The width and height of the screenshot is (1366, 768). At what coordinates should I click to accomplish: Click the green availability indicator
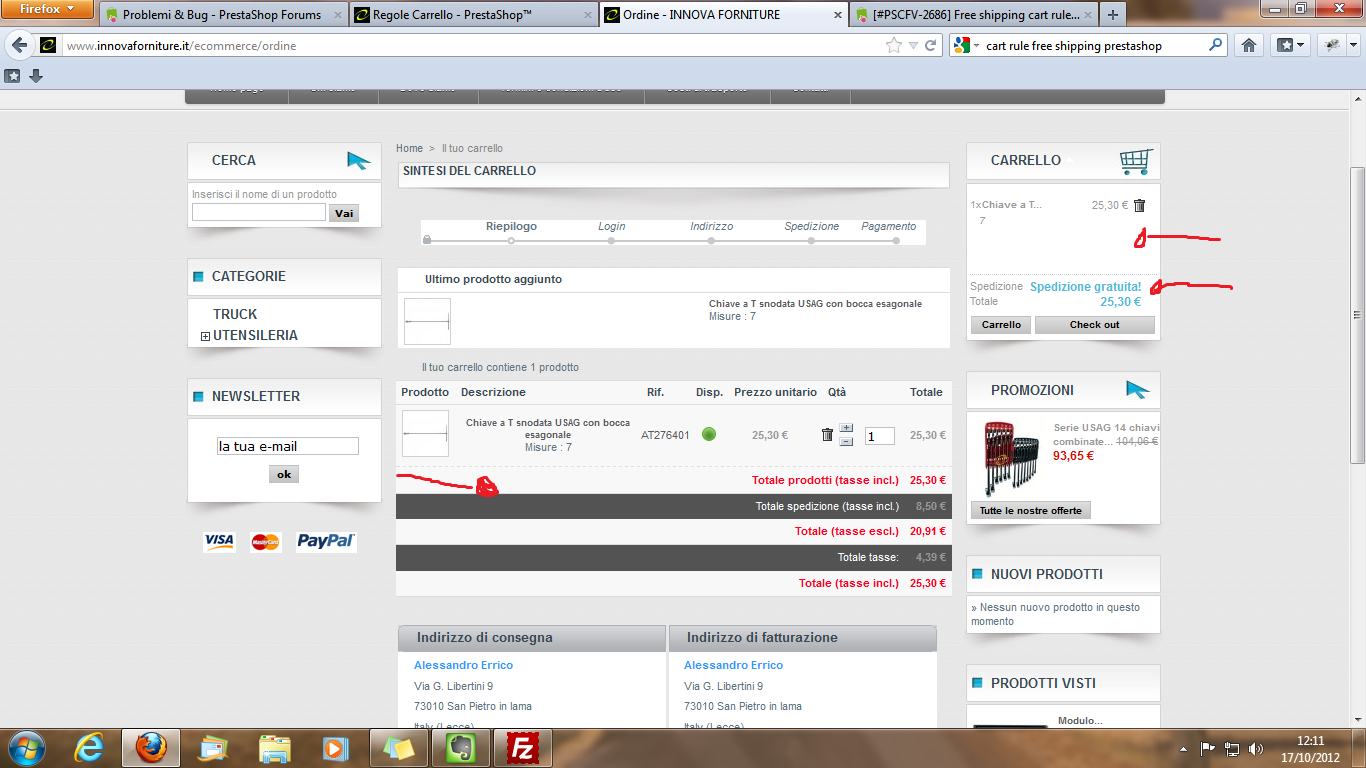coord(709,435)
